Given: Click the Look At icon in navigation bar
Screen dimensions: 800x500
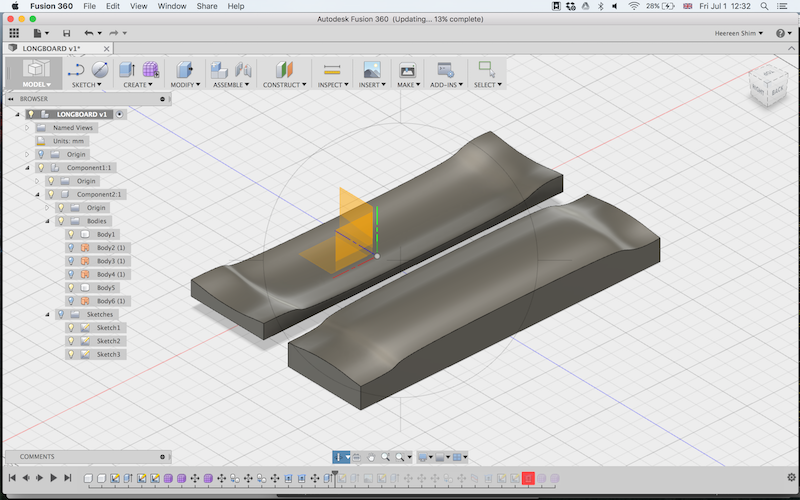Looking at the screenshot, I should [357, 457].
